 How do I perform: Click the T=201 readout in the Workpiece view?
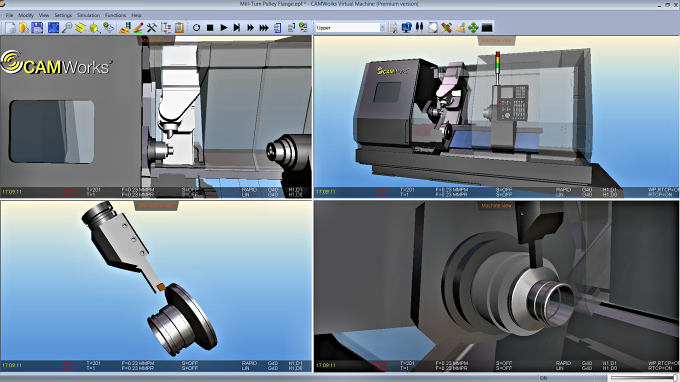(x=93, y=363)
